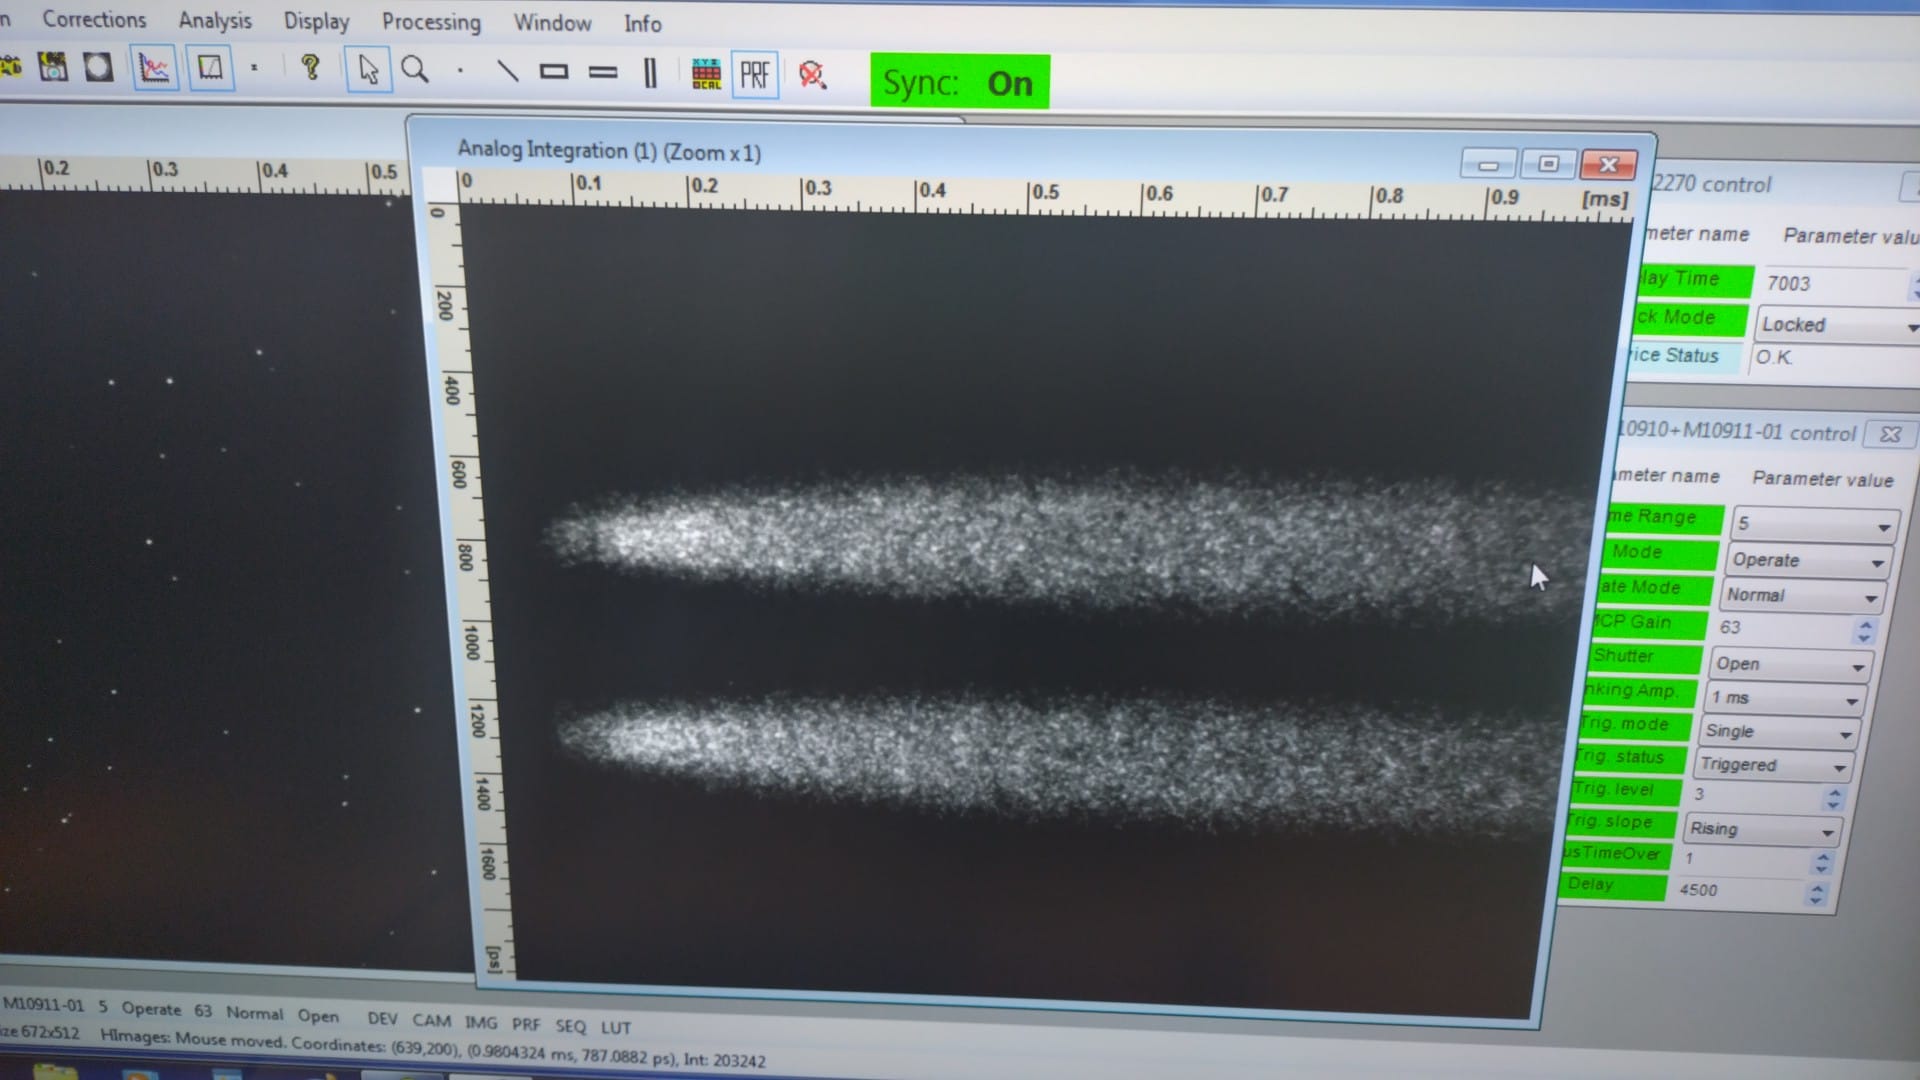The image size is (1920, 1080).
Task: Select the arrow pointer tool
Action: coord(368,70)
